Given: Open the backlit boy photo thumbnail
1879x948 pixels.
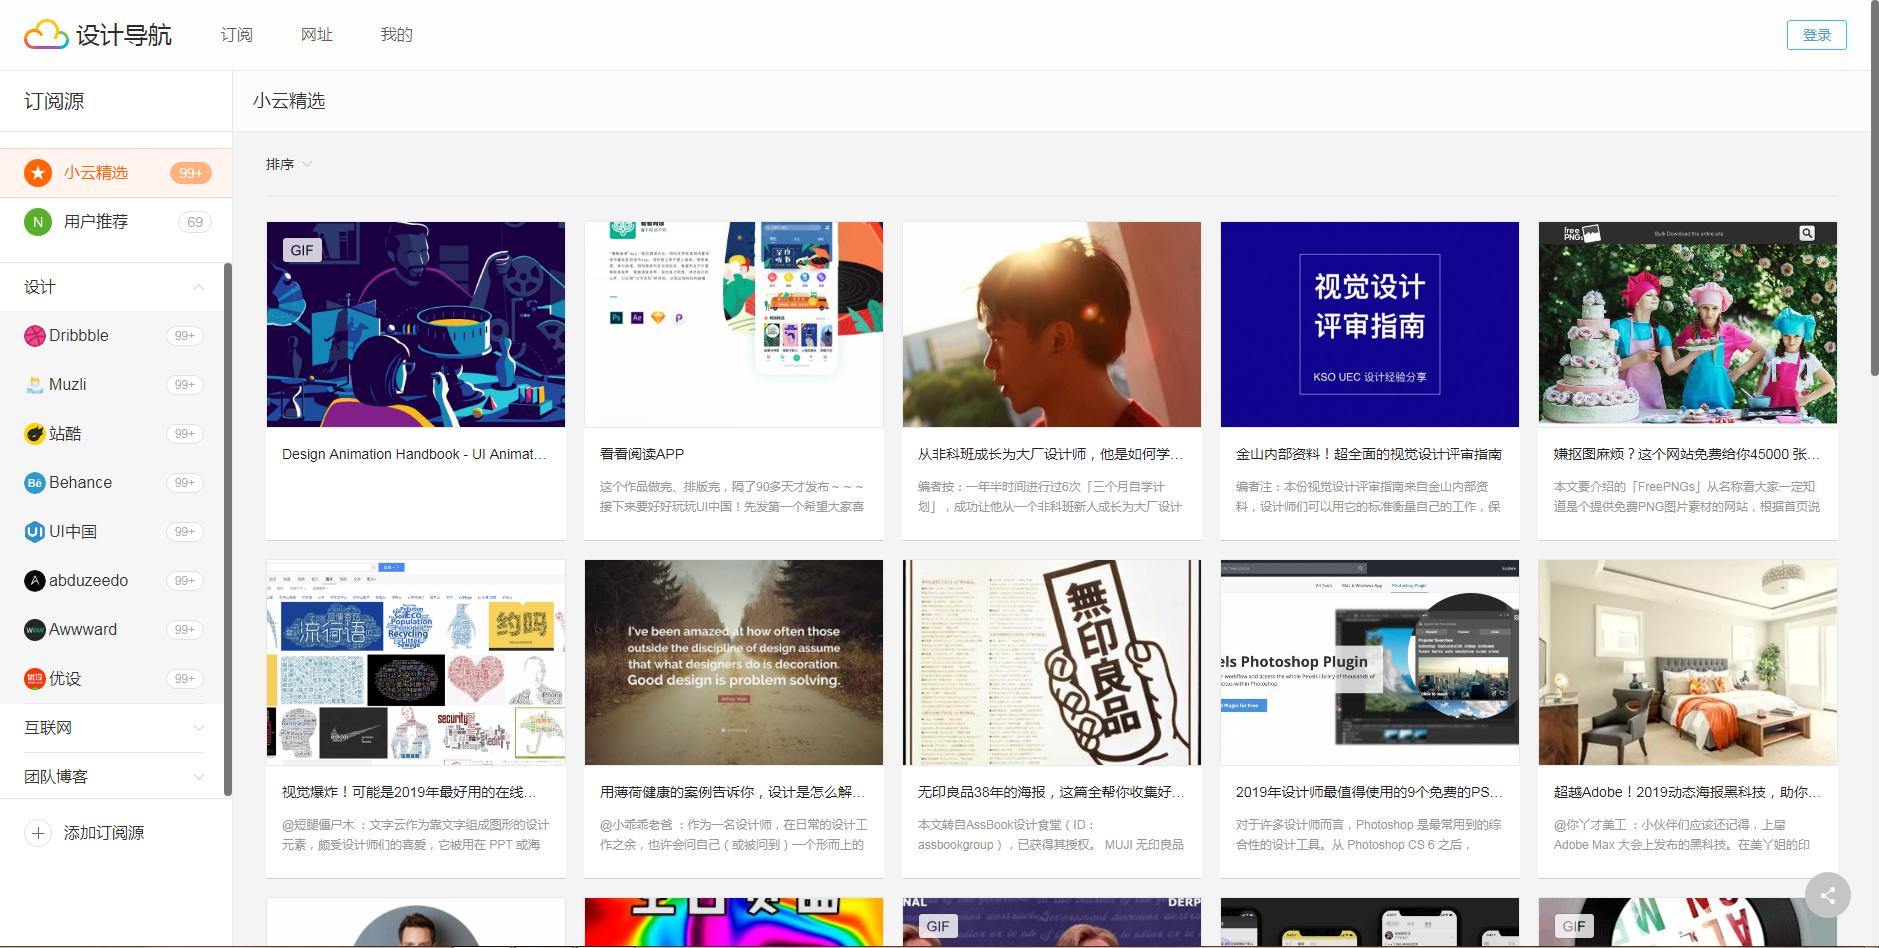Looking at the screenshot, I should point(1052,324).
